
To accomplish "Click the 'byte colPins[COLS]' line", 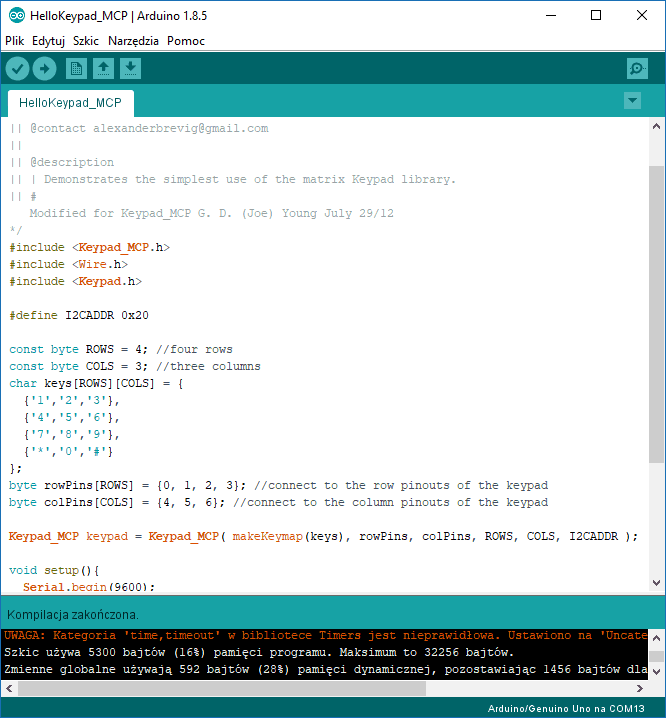I will [278, 502].
